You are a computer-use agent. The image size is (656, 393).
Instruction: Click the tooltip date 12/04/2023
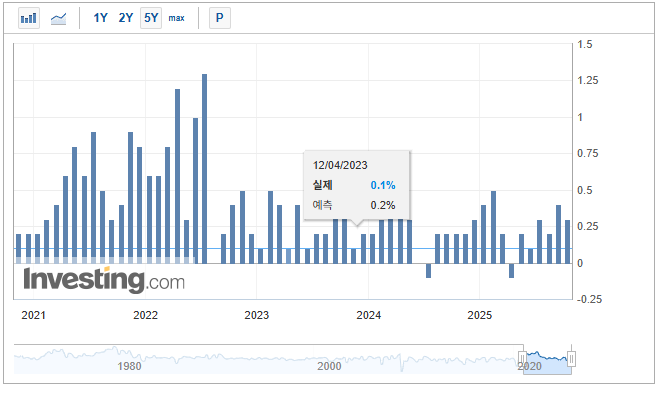340,165
